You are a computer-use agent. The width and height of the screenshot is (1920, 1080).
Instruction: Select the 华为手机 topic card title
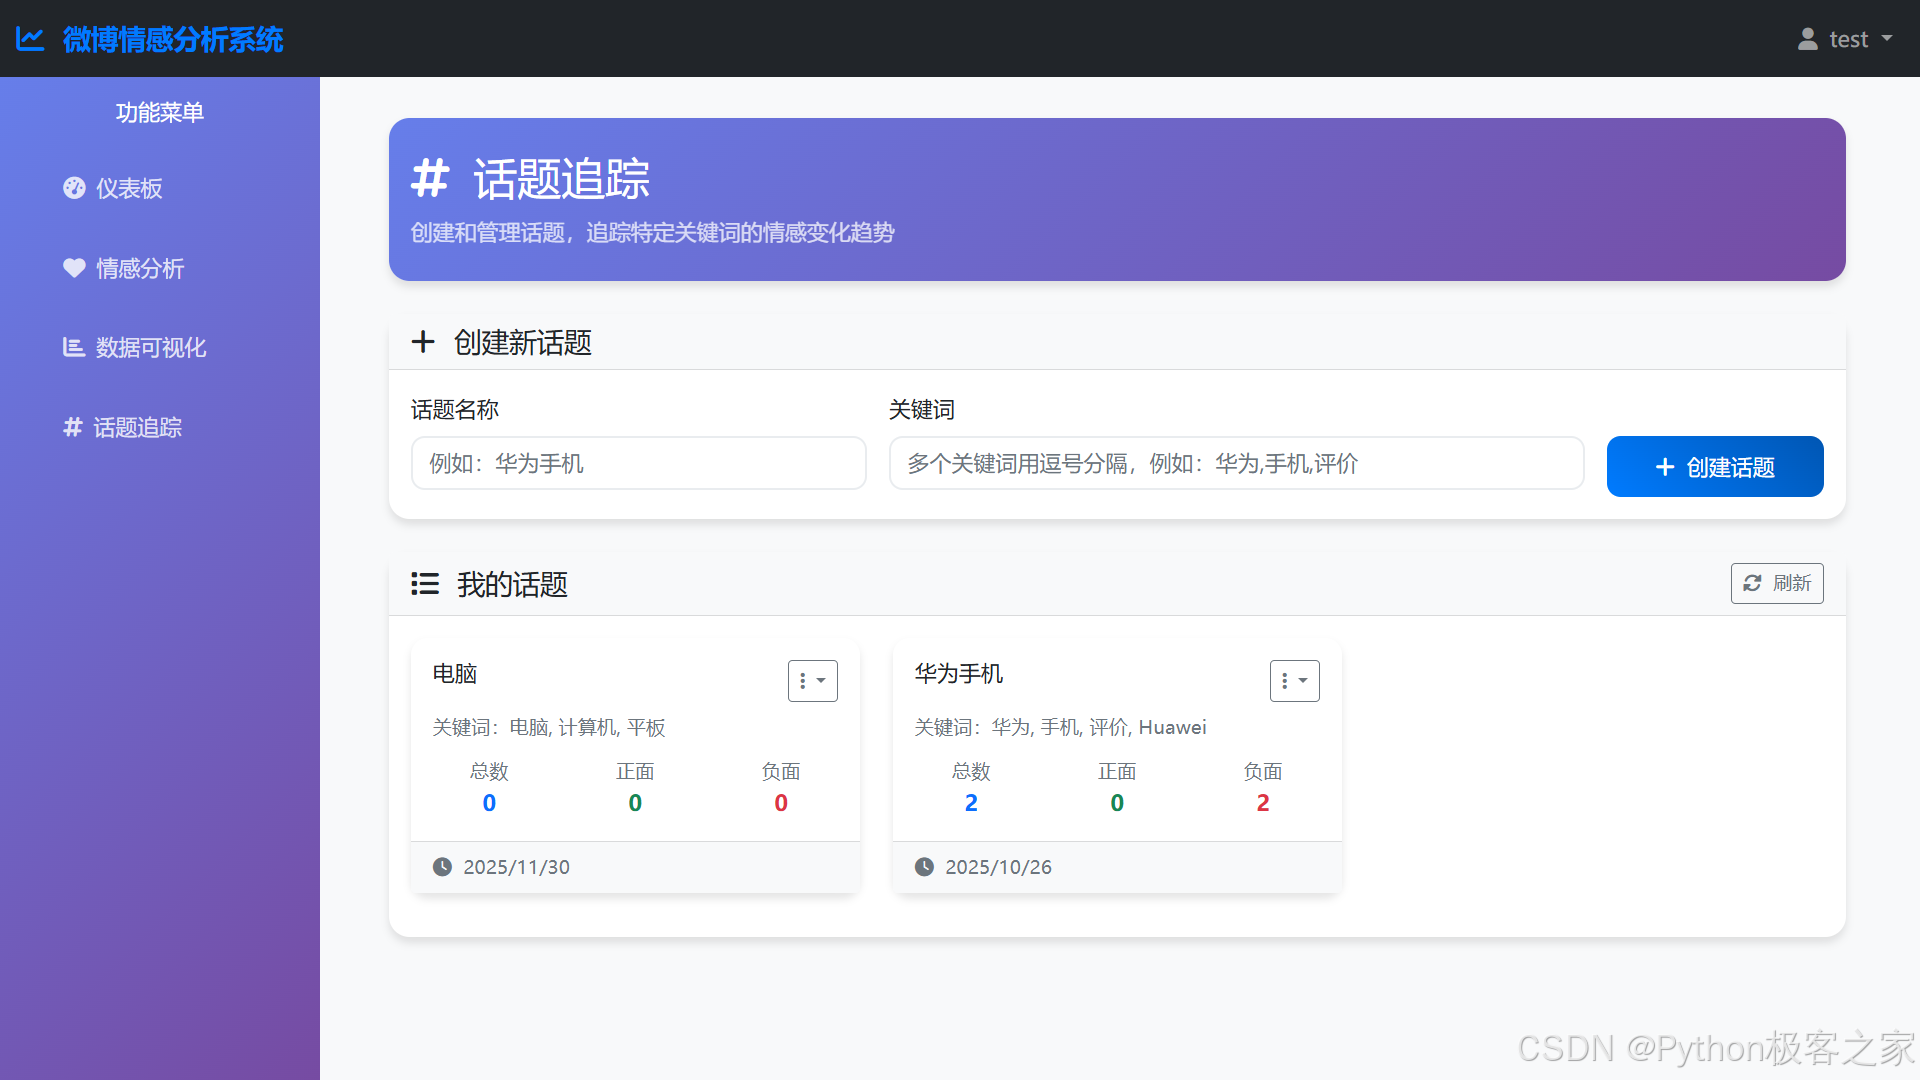coord(958,674)
